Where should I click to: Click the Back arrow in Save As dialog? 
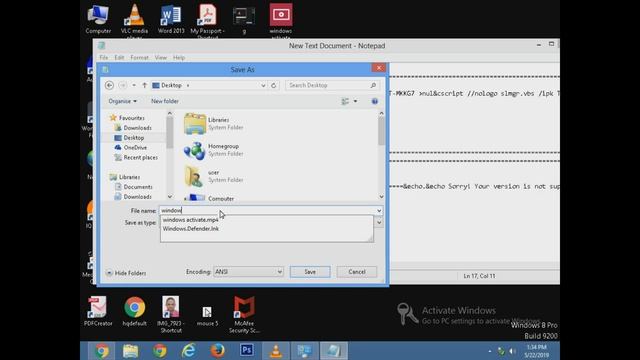point(109,85)
